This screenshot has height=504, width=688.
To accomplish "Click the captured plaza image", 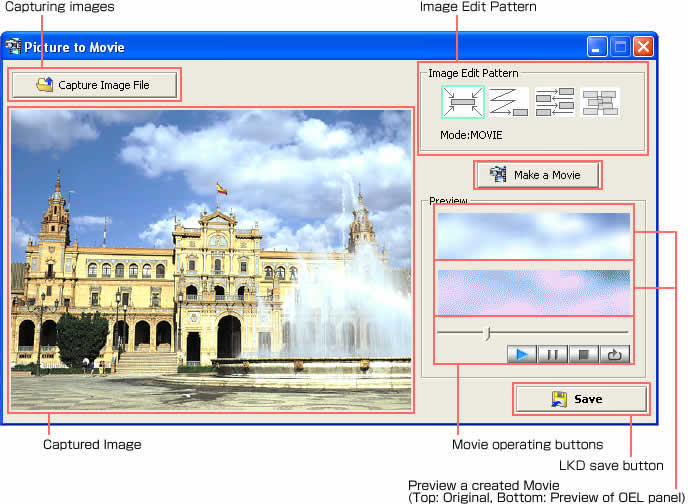I will 210,260.
